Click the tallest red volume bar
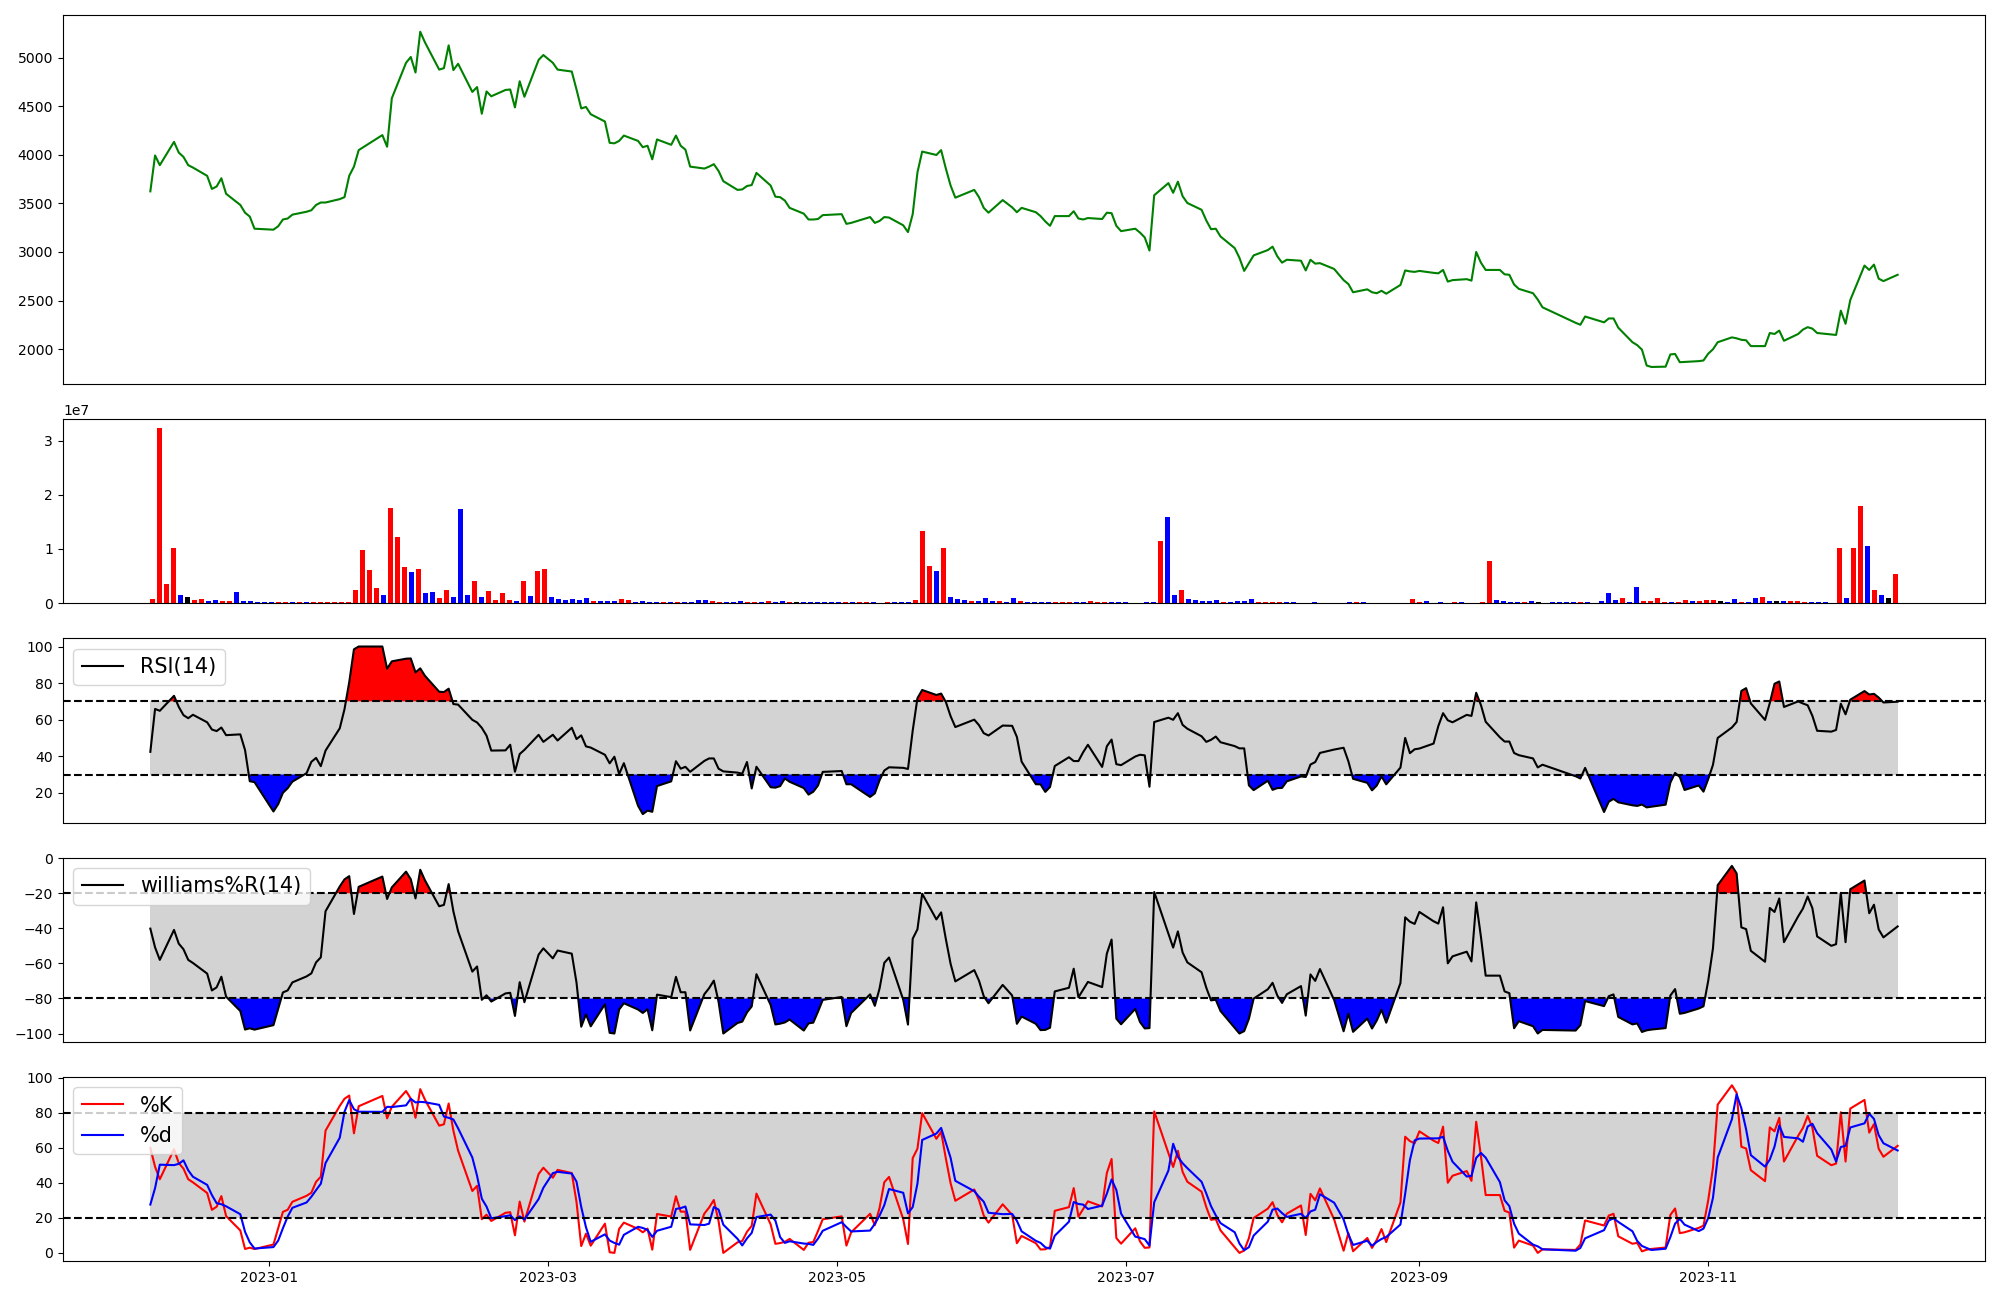The image size is (2000, 1300). point(159,515)
